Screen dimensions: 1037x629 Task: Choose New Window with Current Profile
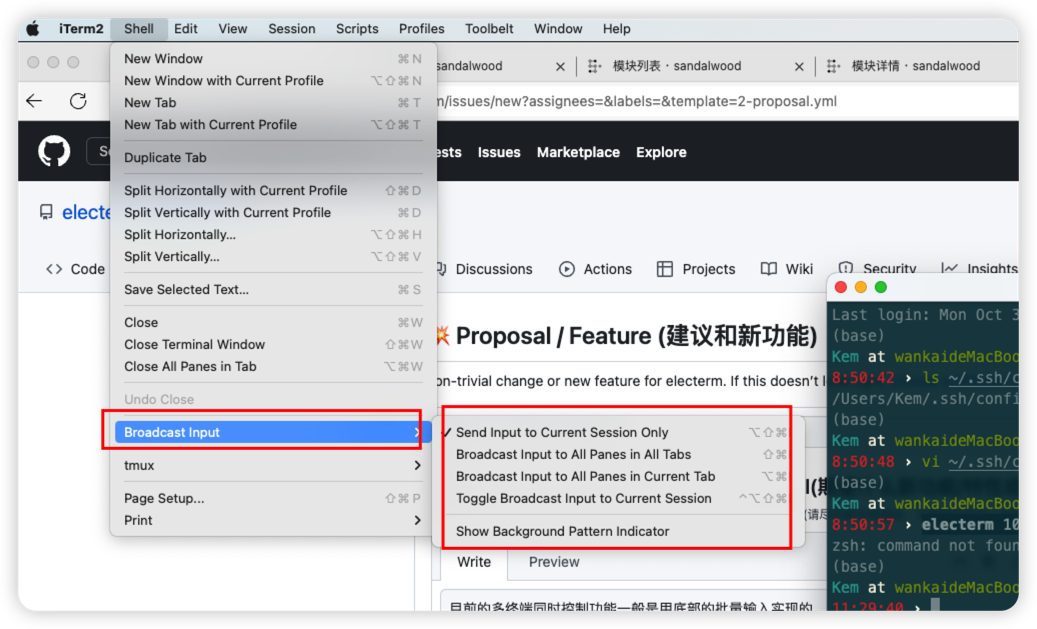272,80
